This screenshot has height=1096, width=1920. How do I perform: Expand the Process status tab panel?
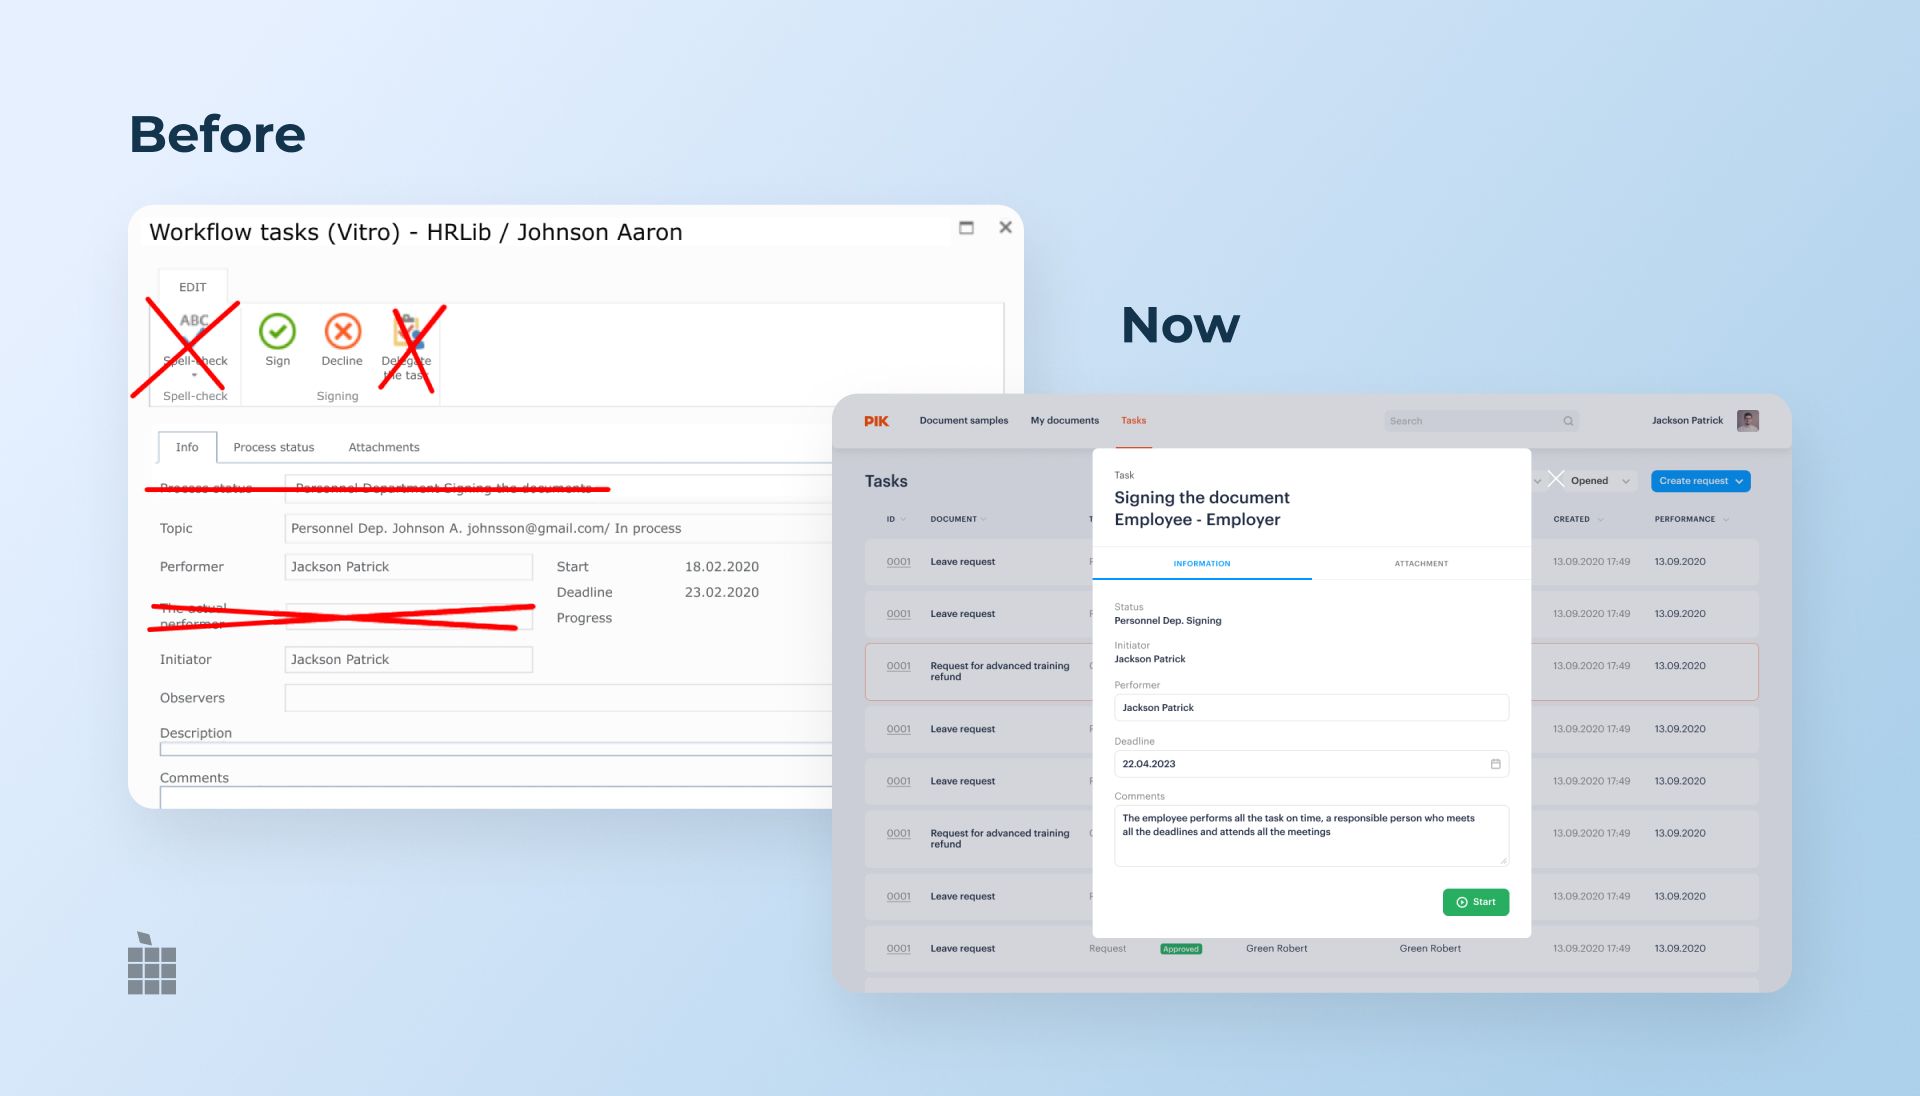pyautogui.click(x=272, y=446)
